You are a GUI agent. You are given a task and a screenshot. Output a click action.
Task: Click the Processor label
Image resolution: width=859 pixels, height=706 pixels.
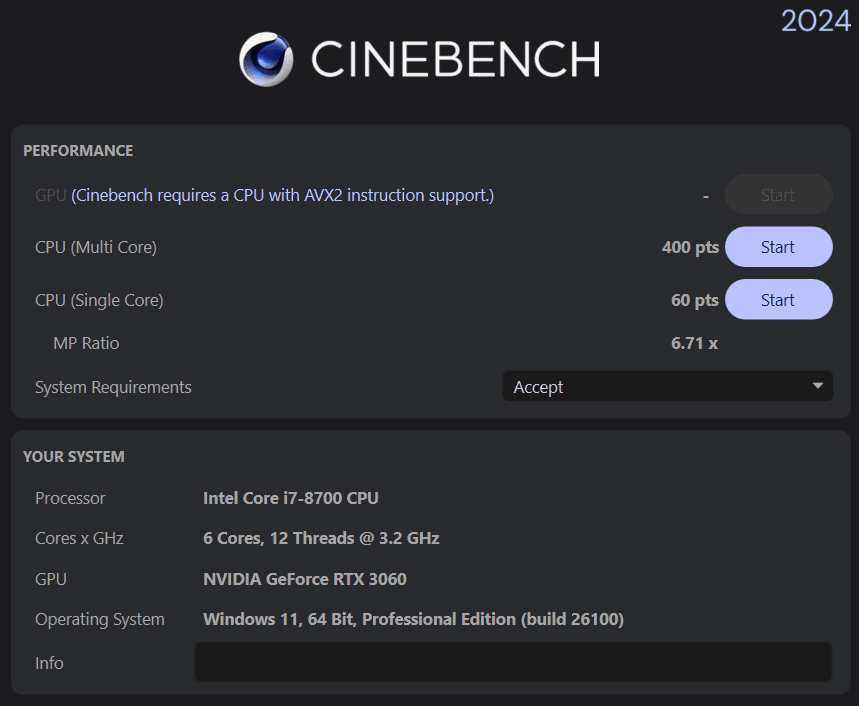(70, 498)
